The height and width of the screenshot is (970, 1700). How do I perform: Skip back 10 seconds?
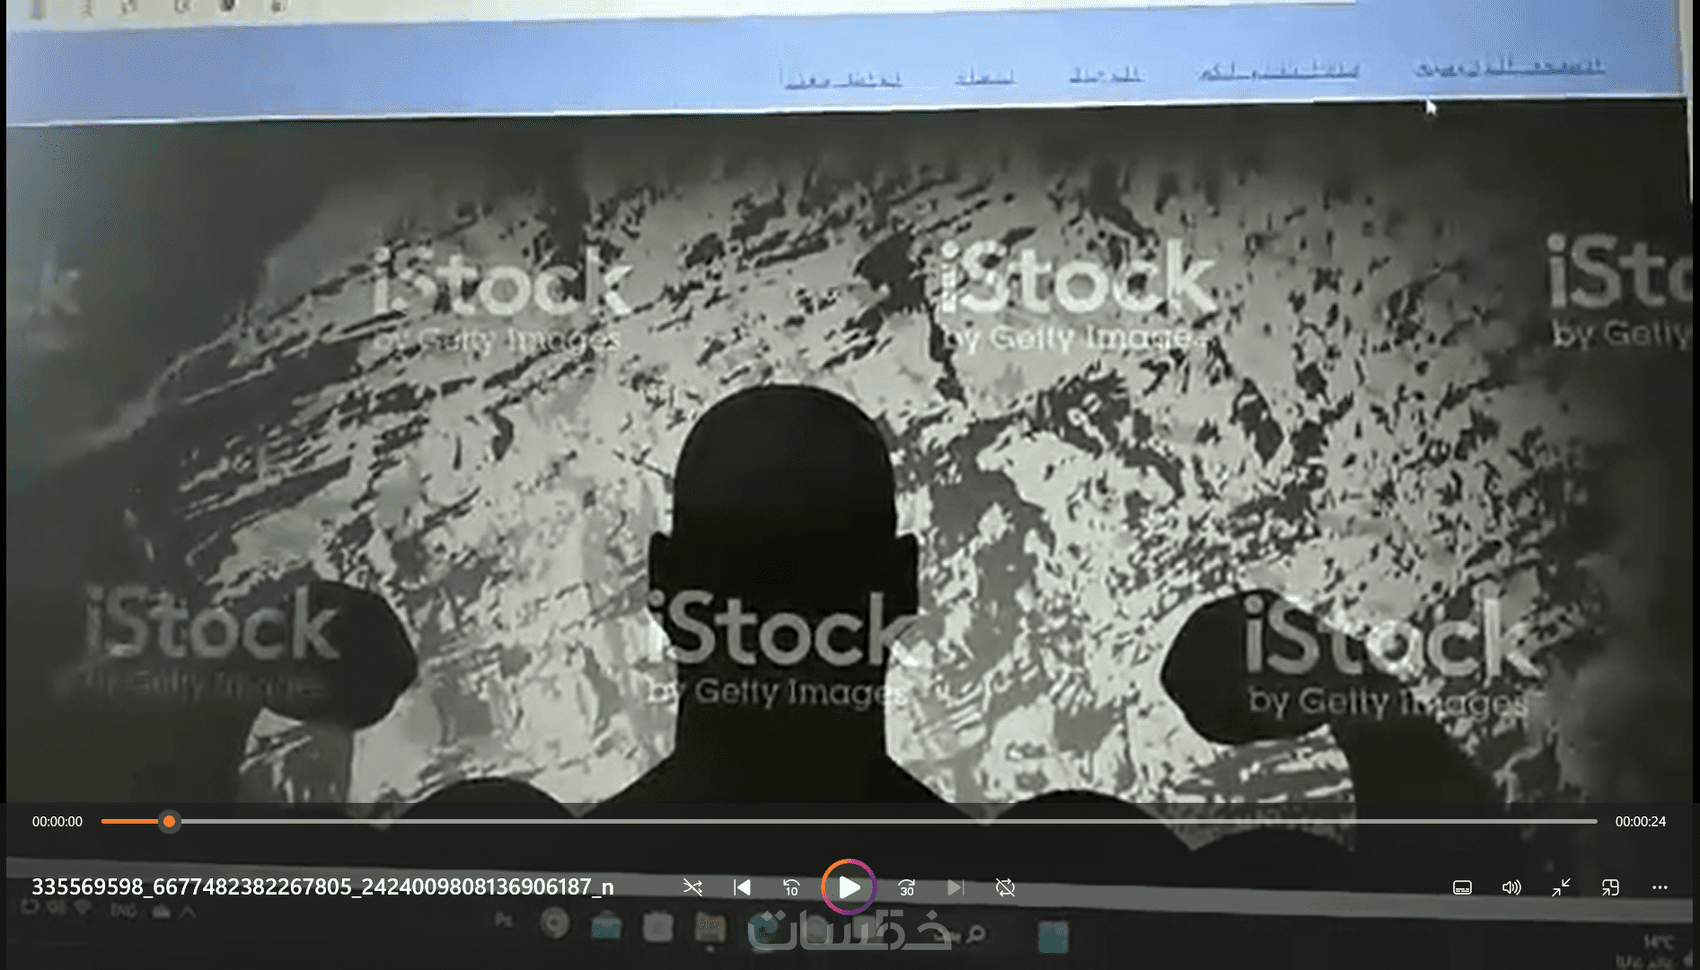click(791, 887)
